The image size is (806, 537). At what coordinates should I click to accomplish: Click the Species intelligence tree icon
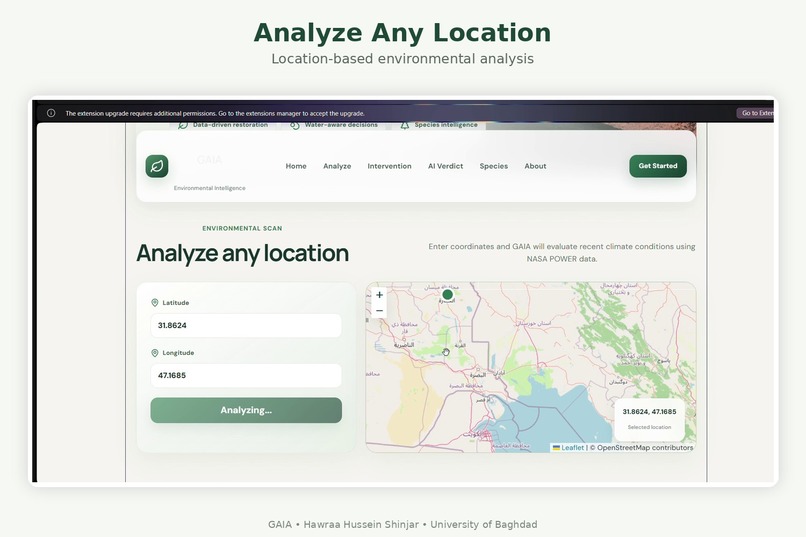[405, 125]
